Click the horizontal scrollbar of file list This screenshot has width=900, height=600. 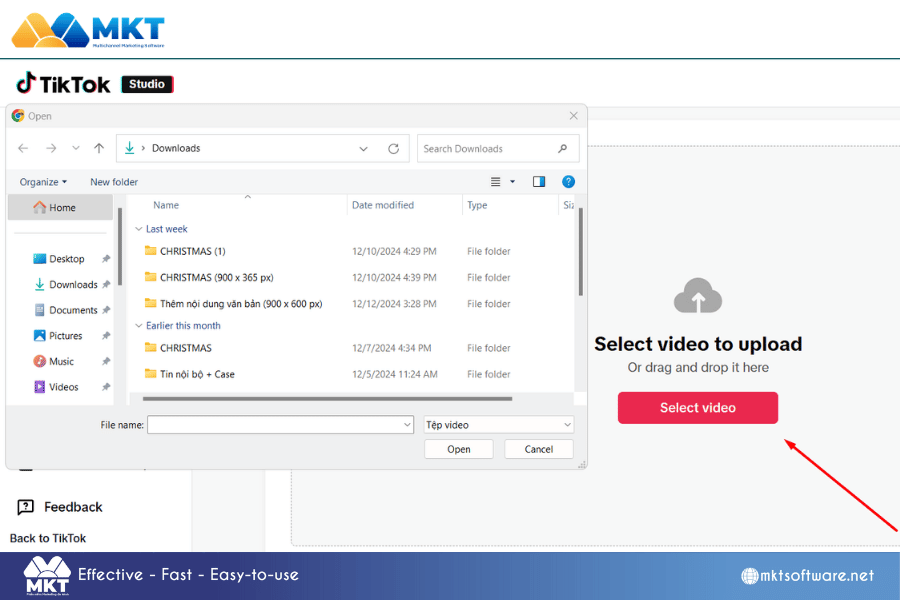[x=327, y=398]
